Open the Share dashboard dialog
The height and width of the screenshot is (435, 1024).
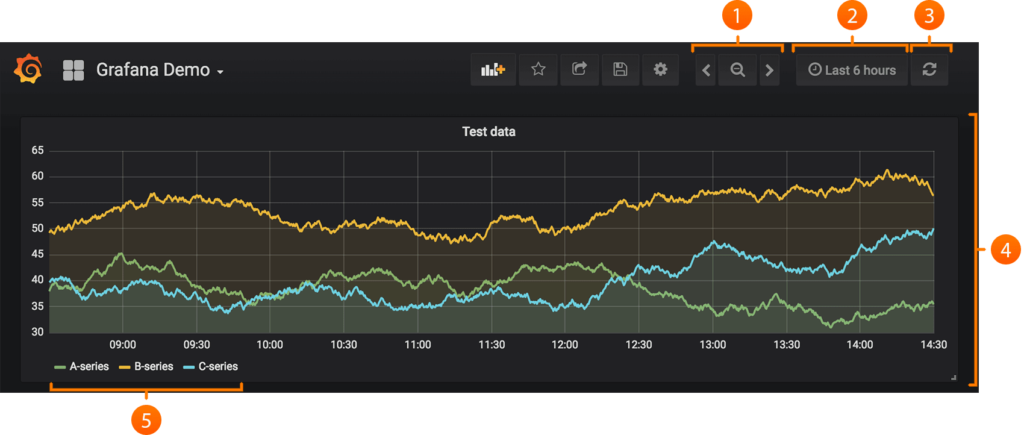click(x=579, y=70)
